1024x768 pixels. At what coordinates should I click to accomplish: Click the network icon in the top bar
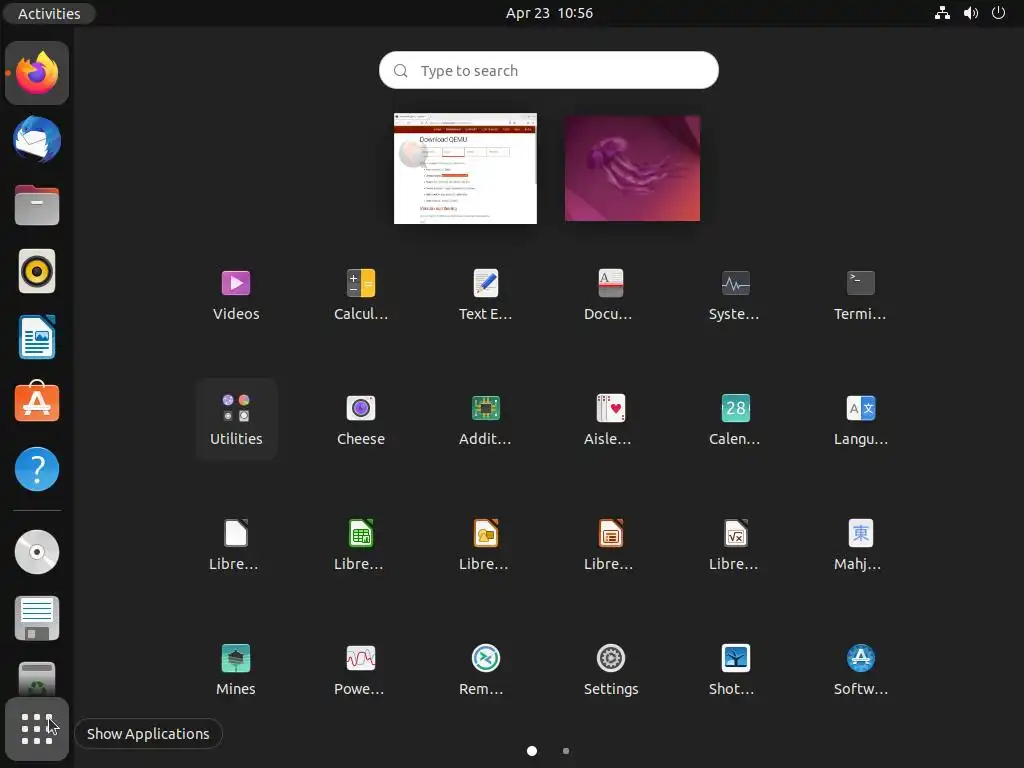tap(942, 13)
